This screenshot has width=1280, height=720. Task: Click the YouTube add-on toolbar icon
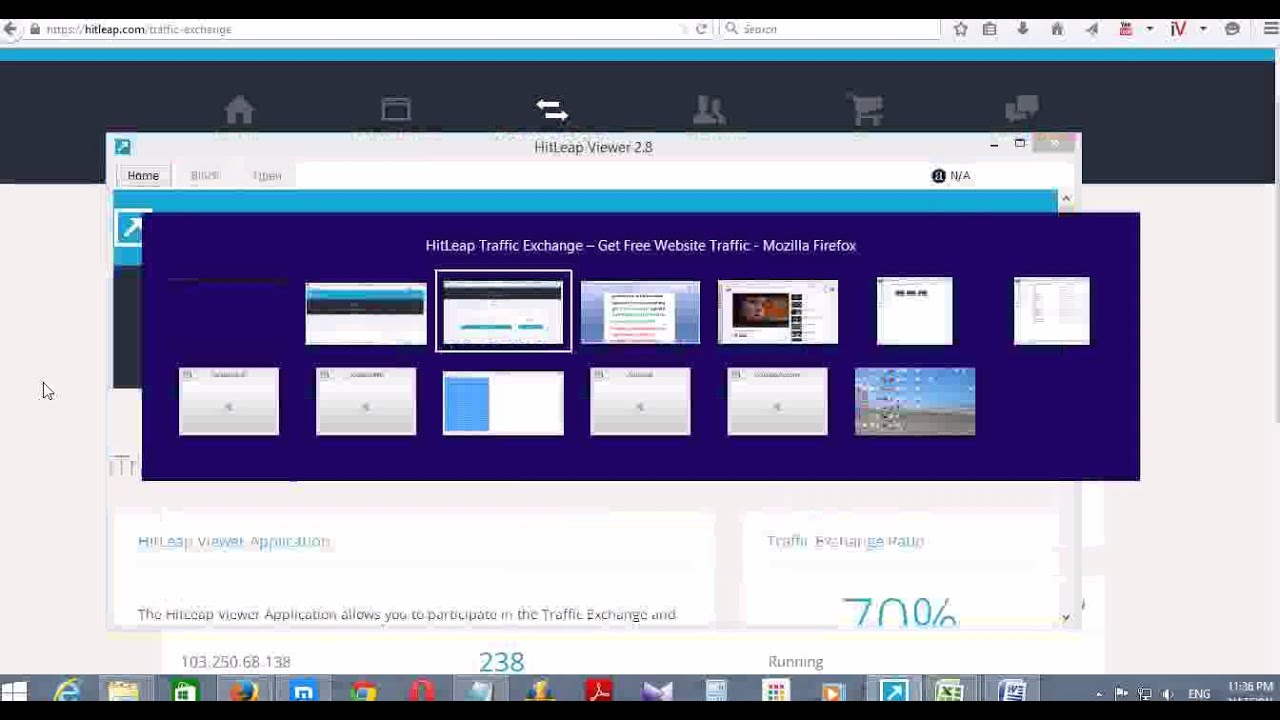point(1125,29)
